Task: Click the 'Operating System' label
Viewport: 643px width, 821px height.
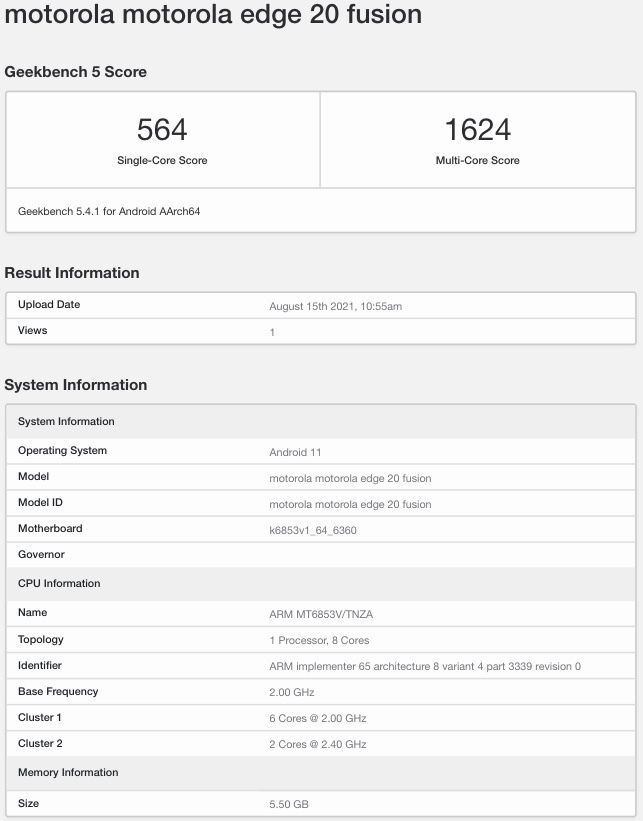Action: 62,450
